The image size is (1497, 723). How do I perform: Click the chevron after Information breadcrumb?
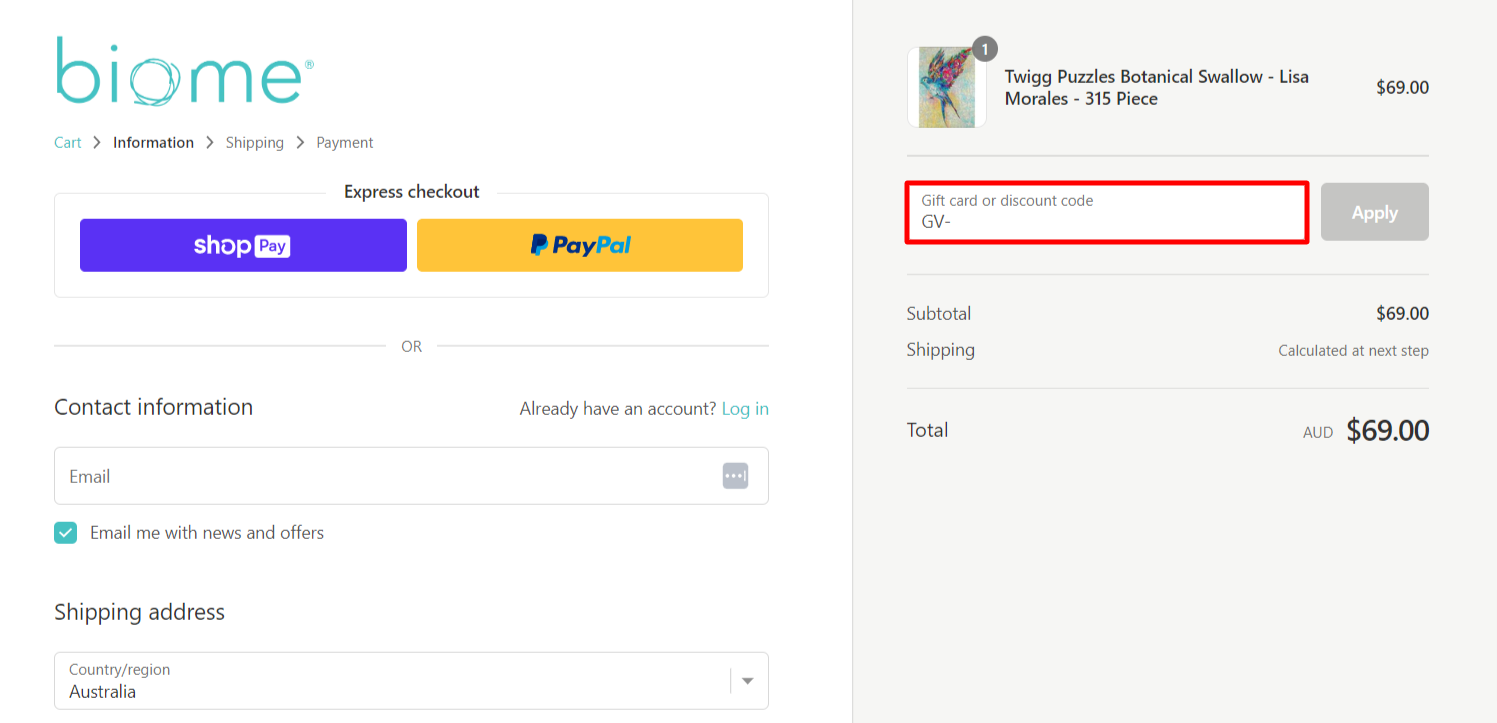[x=210, y=143]
